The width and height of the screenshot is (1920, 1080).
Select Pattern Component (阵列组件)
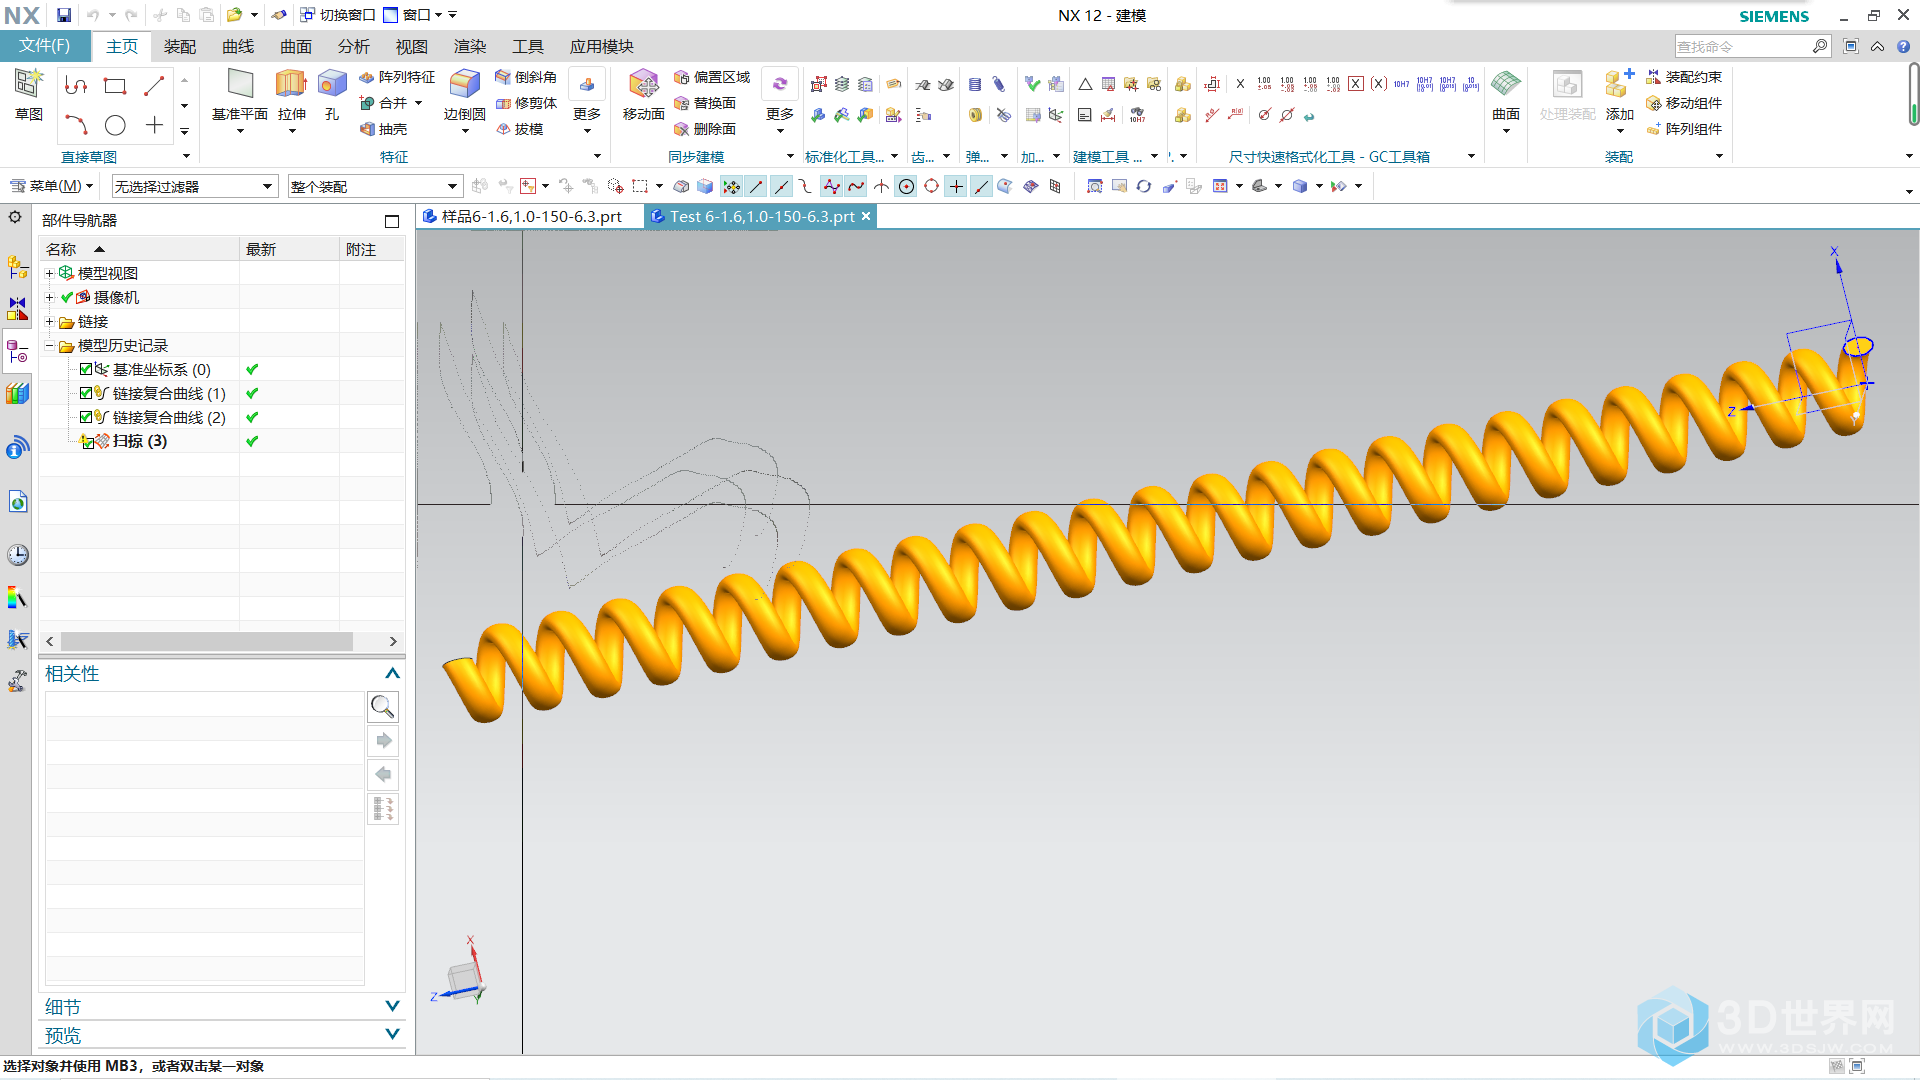tap(1684, 129)
